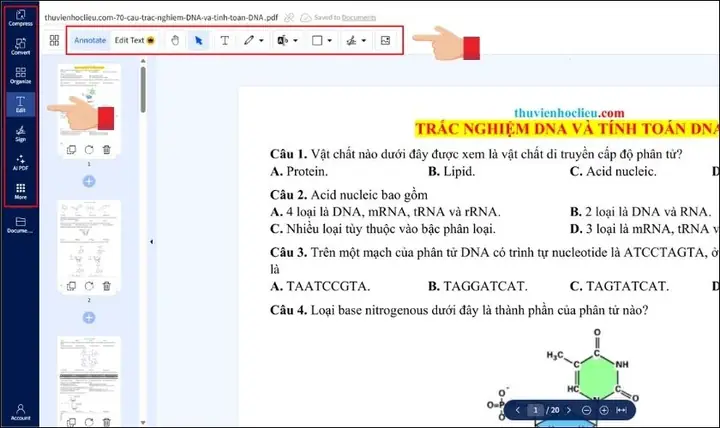Delete page 1 using trash icon
Viewport: 720px width, 428px height.
coord(107,150)
